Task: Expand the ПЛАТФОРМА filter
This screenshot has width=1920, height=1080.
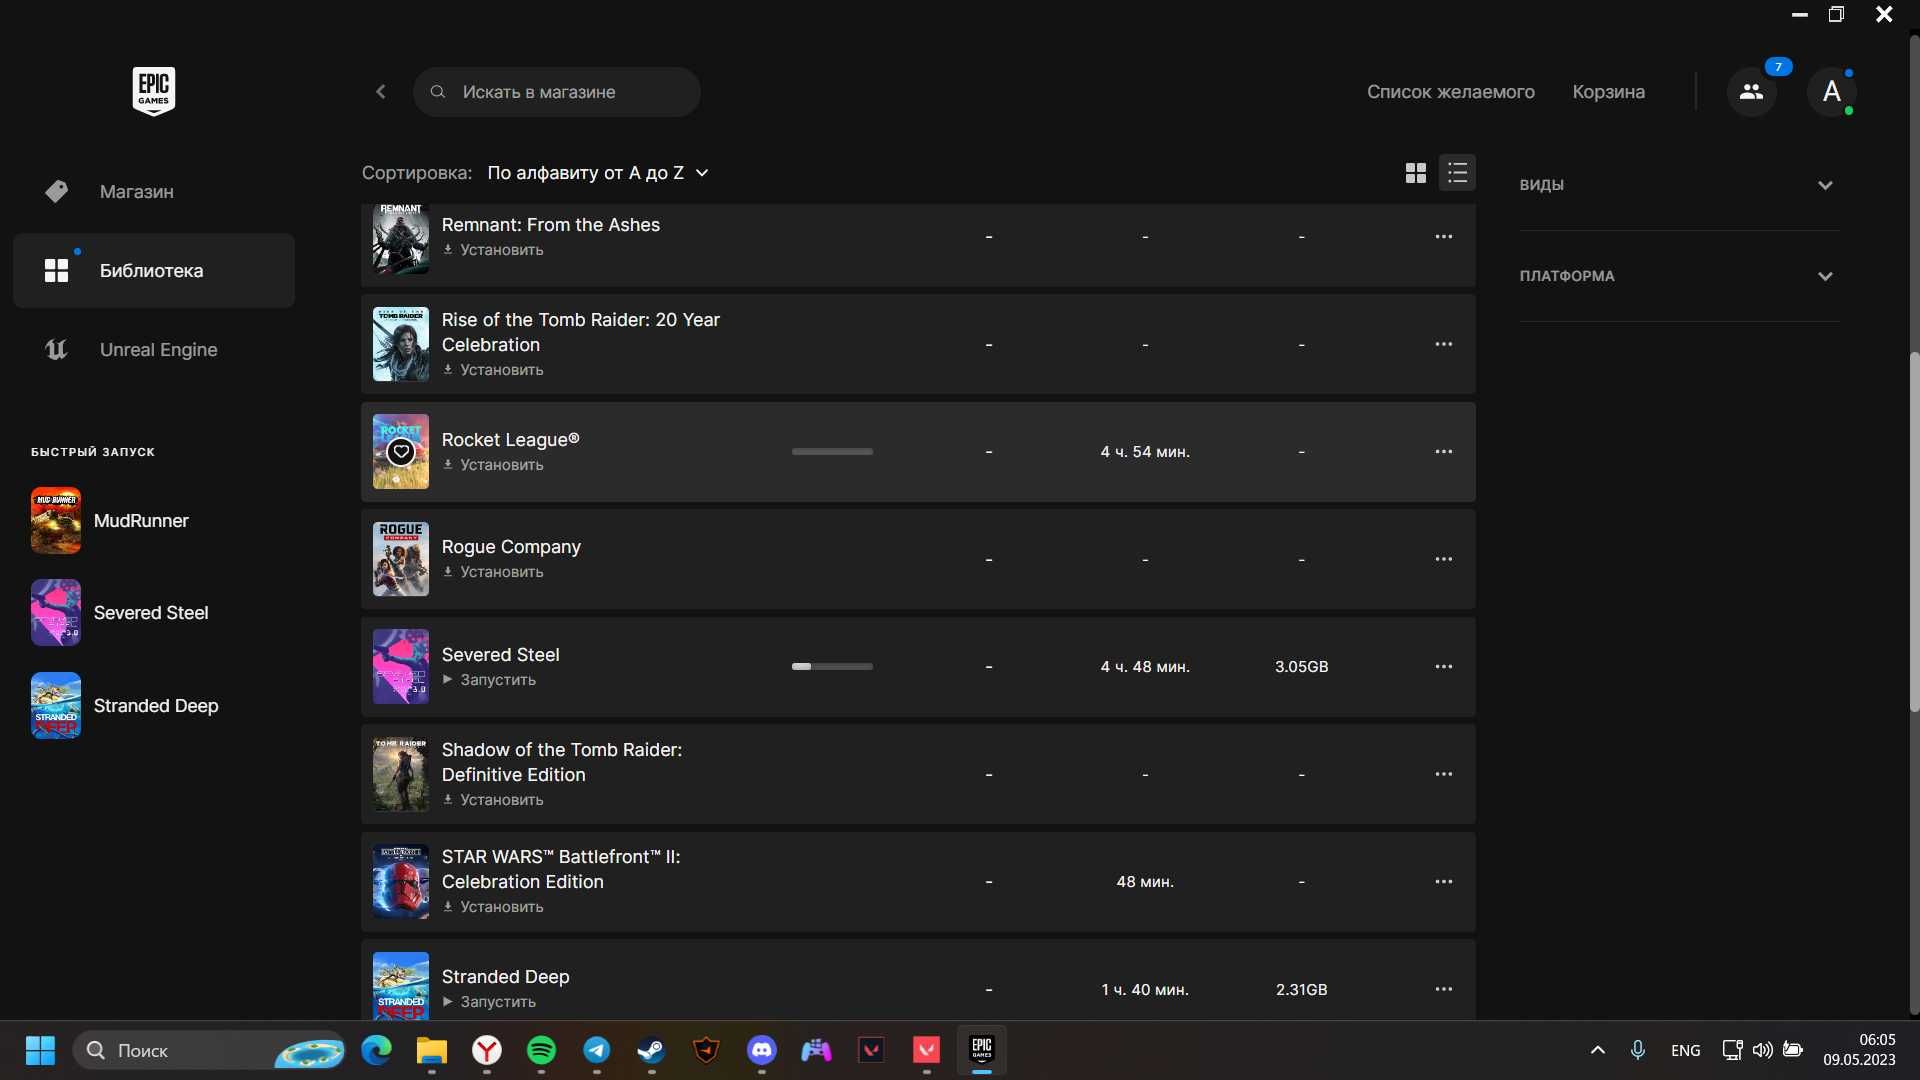Action: tap(1679, 276)
